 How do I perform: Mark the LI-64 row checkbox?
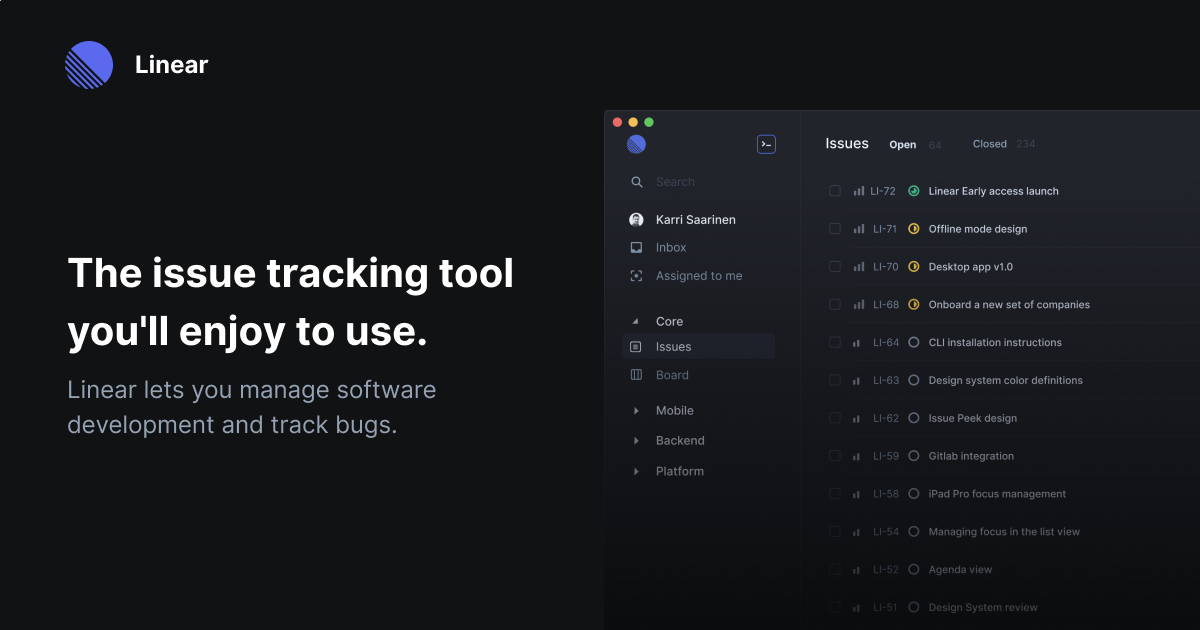pos(835,342)
